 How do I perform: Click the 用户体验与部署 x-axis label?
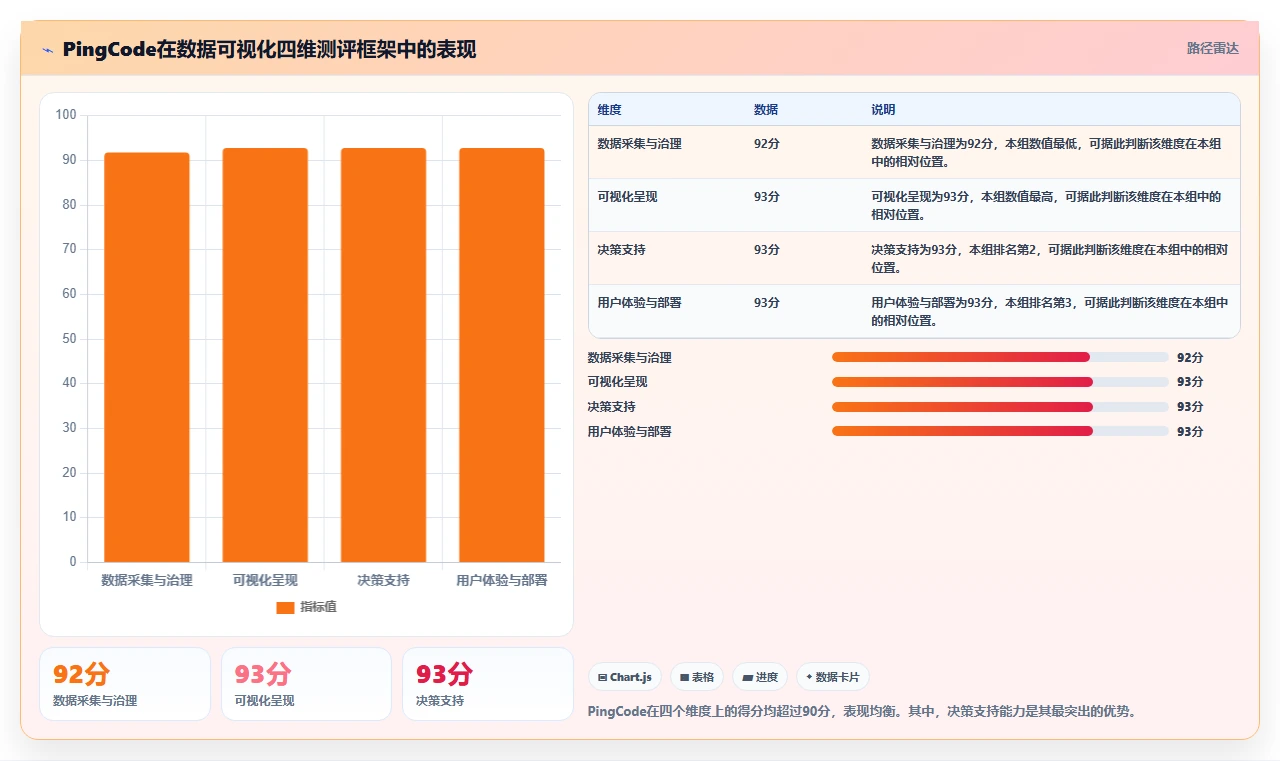coord(502,580)
